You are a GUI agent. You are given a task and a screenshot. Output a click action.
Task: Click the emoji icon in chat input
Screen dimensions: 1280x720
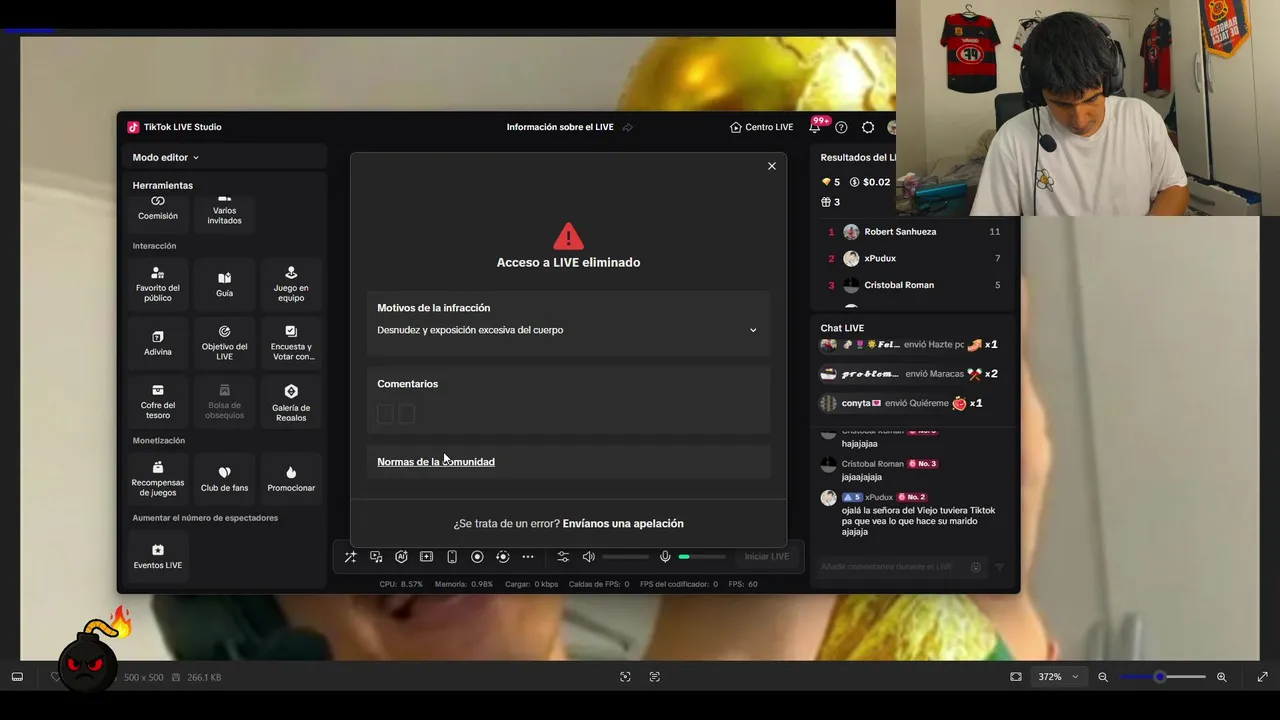[x=976, y=567]
